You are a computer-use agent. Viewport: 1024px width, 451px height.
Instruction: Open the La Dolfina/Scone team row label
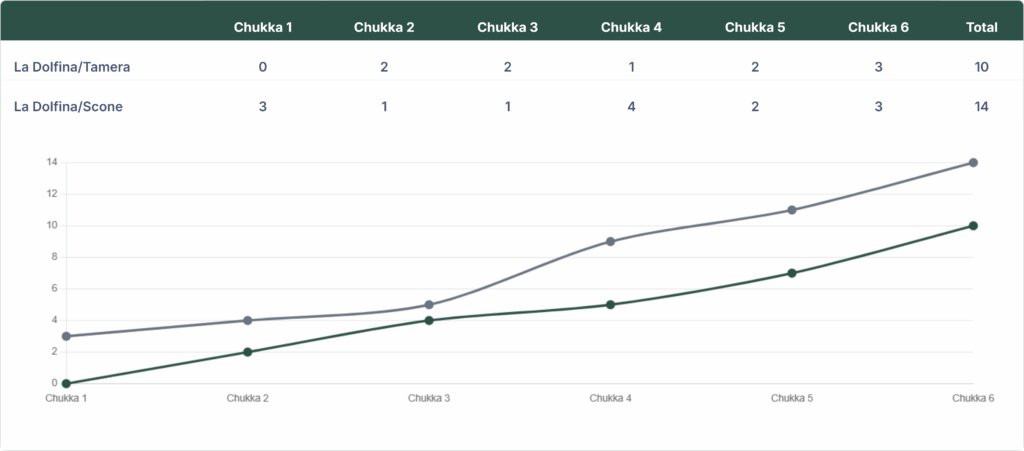(68, 106)
